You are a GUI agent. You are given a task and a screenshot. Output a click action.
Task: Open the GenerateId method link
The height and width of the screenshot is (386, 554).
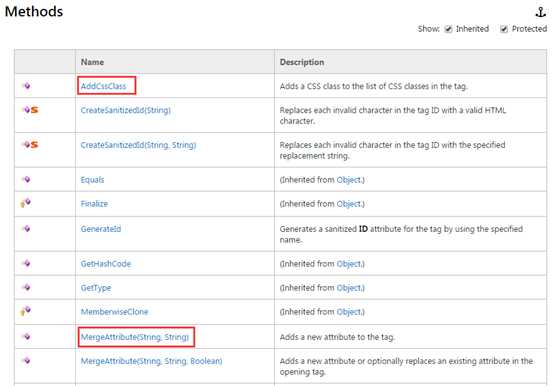[101, 229]
